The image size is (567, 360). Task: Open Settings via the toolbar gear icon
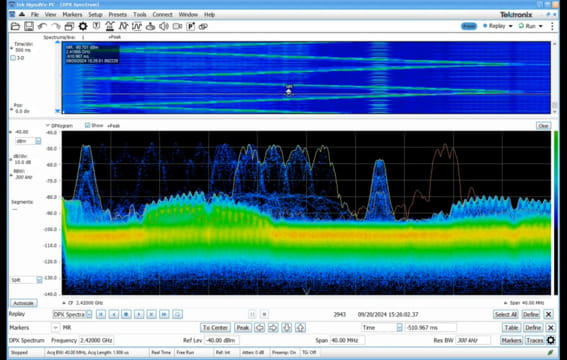point(83,26)
